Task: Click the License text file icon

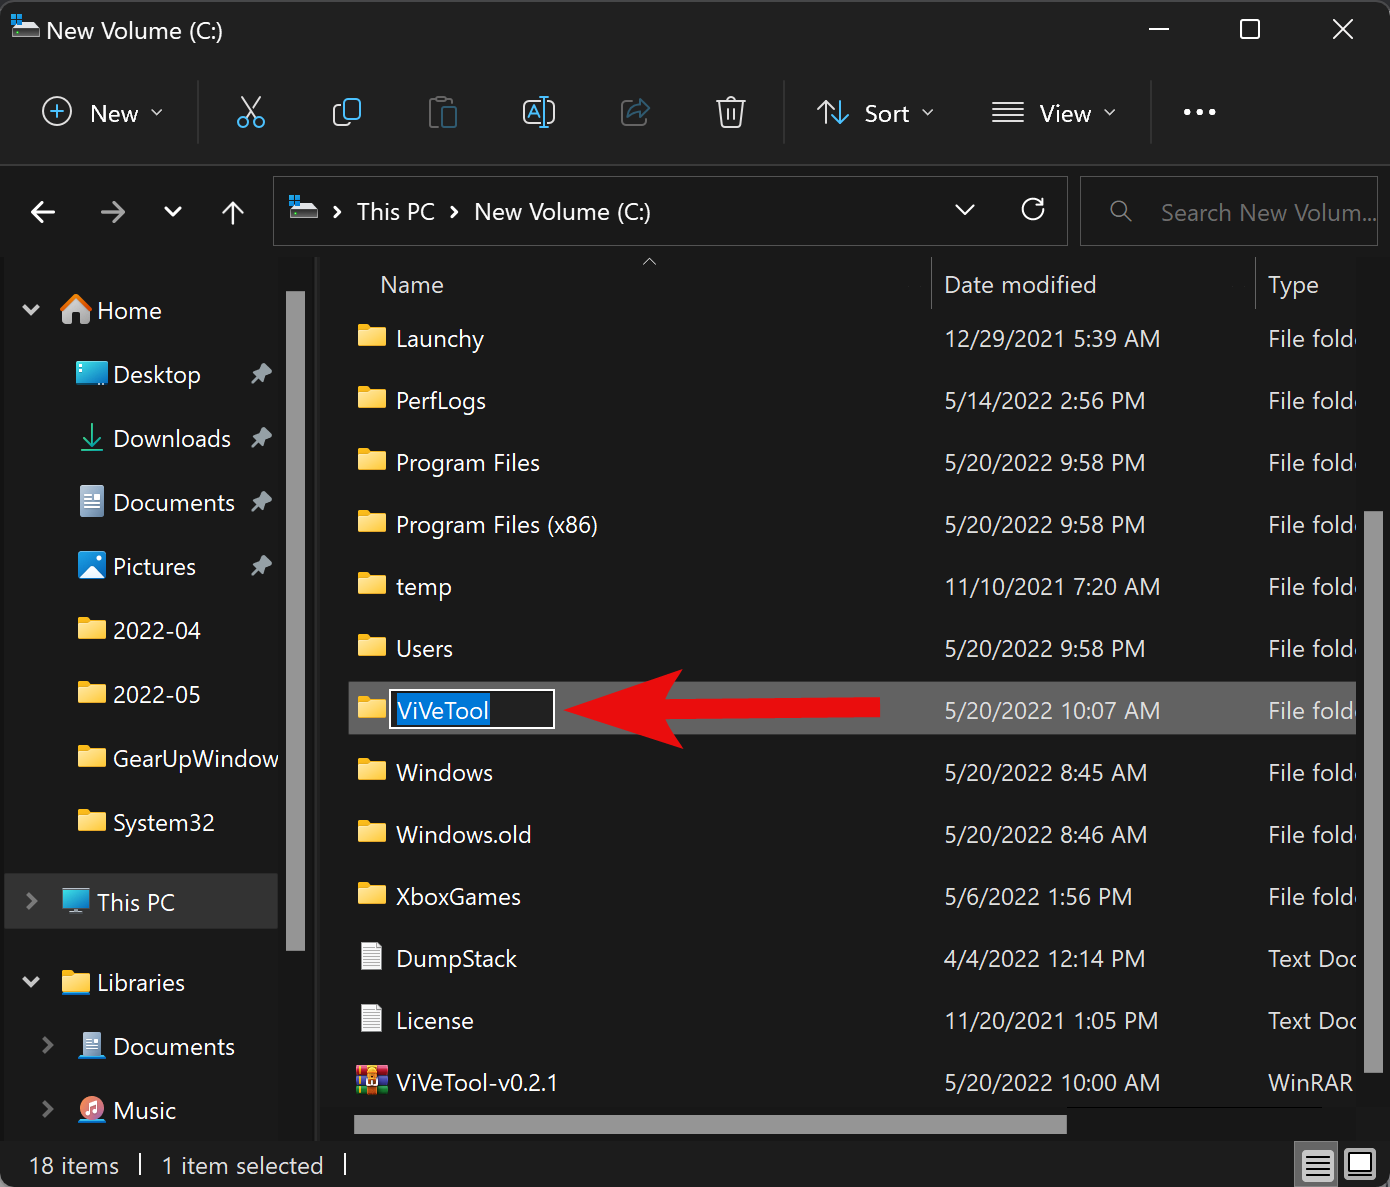Action: tap(371, 1019)
